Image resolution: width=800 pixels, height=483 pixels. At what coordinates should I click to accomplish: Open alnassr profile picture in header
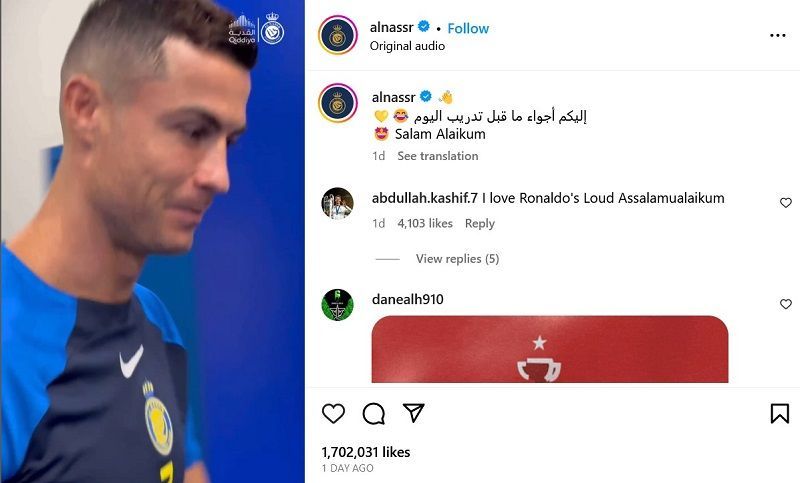coord(338,35)
